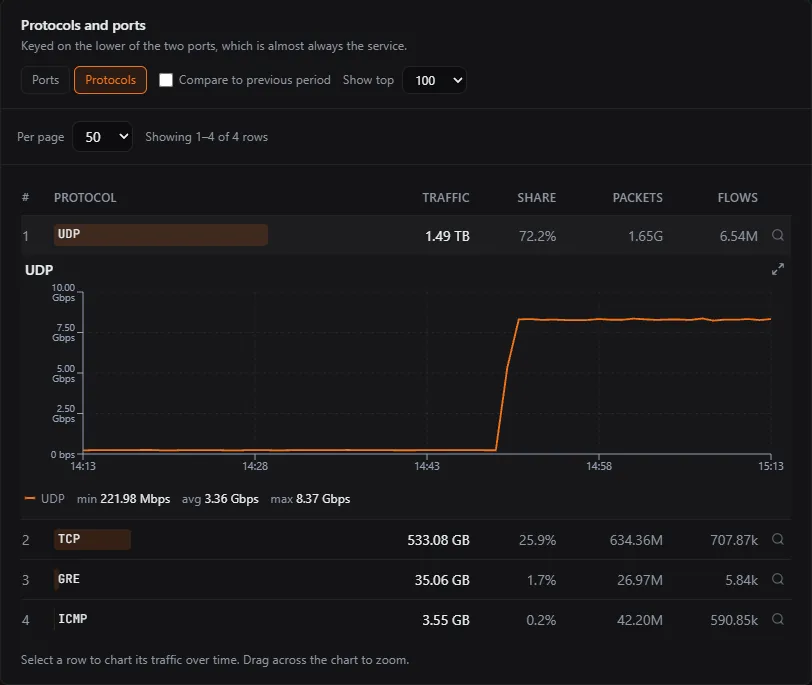Image resolution: width=812 pixels, height=685 pixels.
Task: Select the TCP protocol row
Action: (406, 540)
